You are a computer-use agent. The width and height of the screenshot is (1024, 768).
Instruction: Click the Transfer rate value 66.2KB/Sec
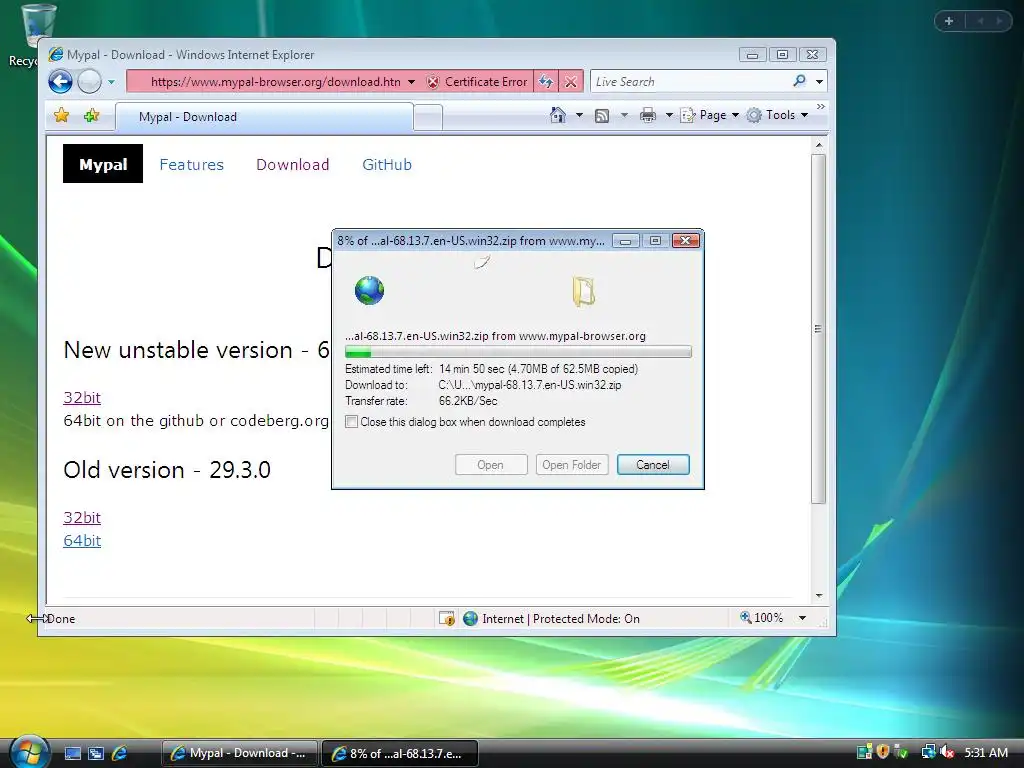pyautogui.click(x=468, y=401)
